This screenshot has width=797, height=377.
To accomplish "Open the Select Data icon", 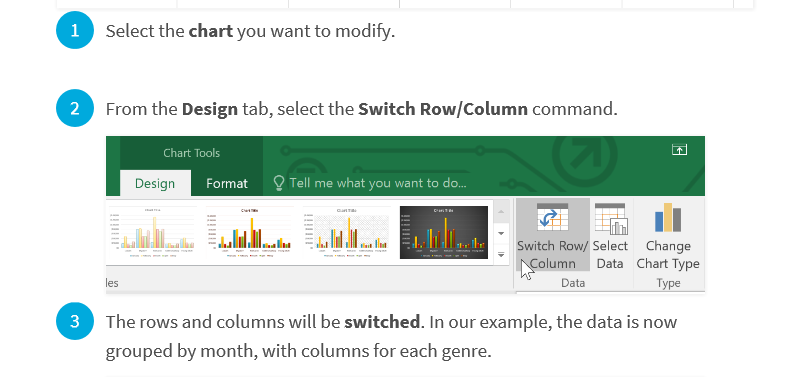I will coord(611,219).
